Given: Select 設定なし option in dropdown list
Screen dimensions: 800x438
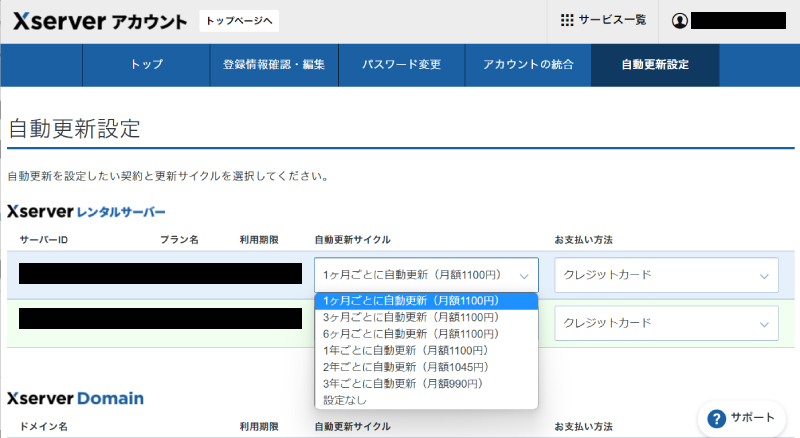Looking at the screenshot, I should pos(345,400).
